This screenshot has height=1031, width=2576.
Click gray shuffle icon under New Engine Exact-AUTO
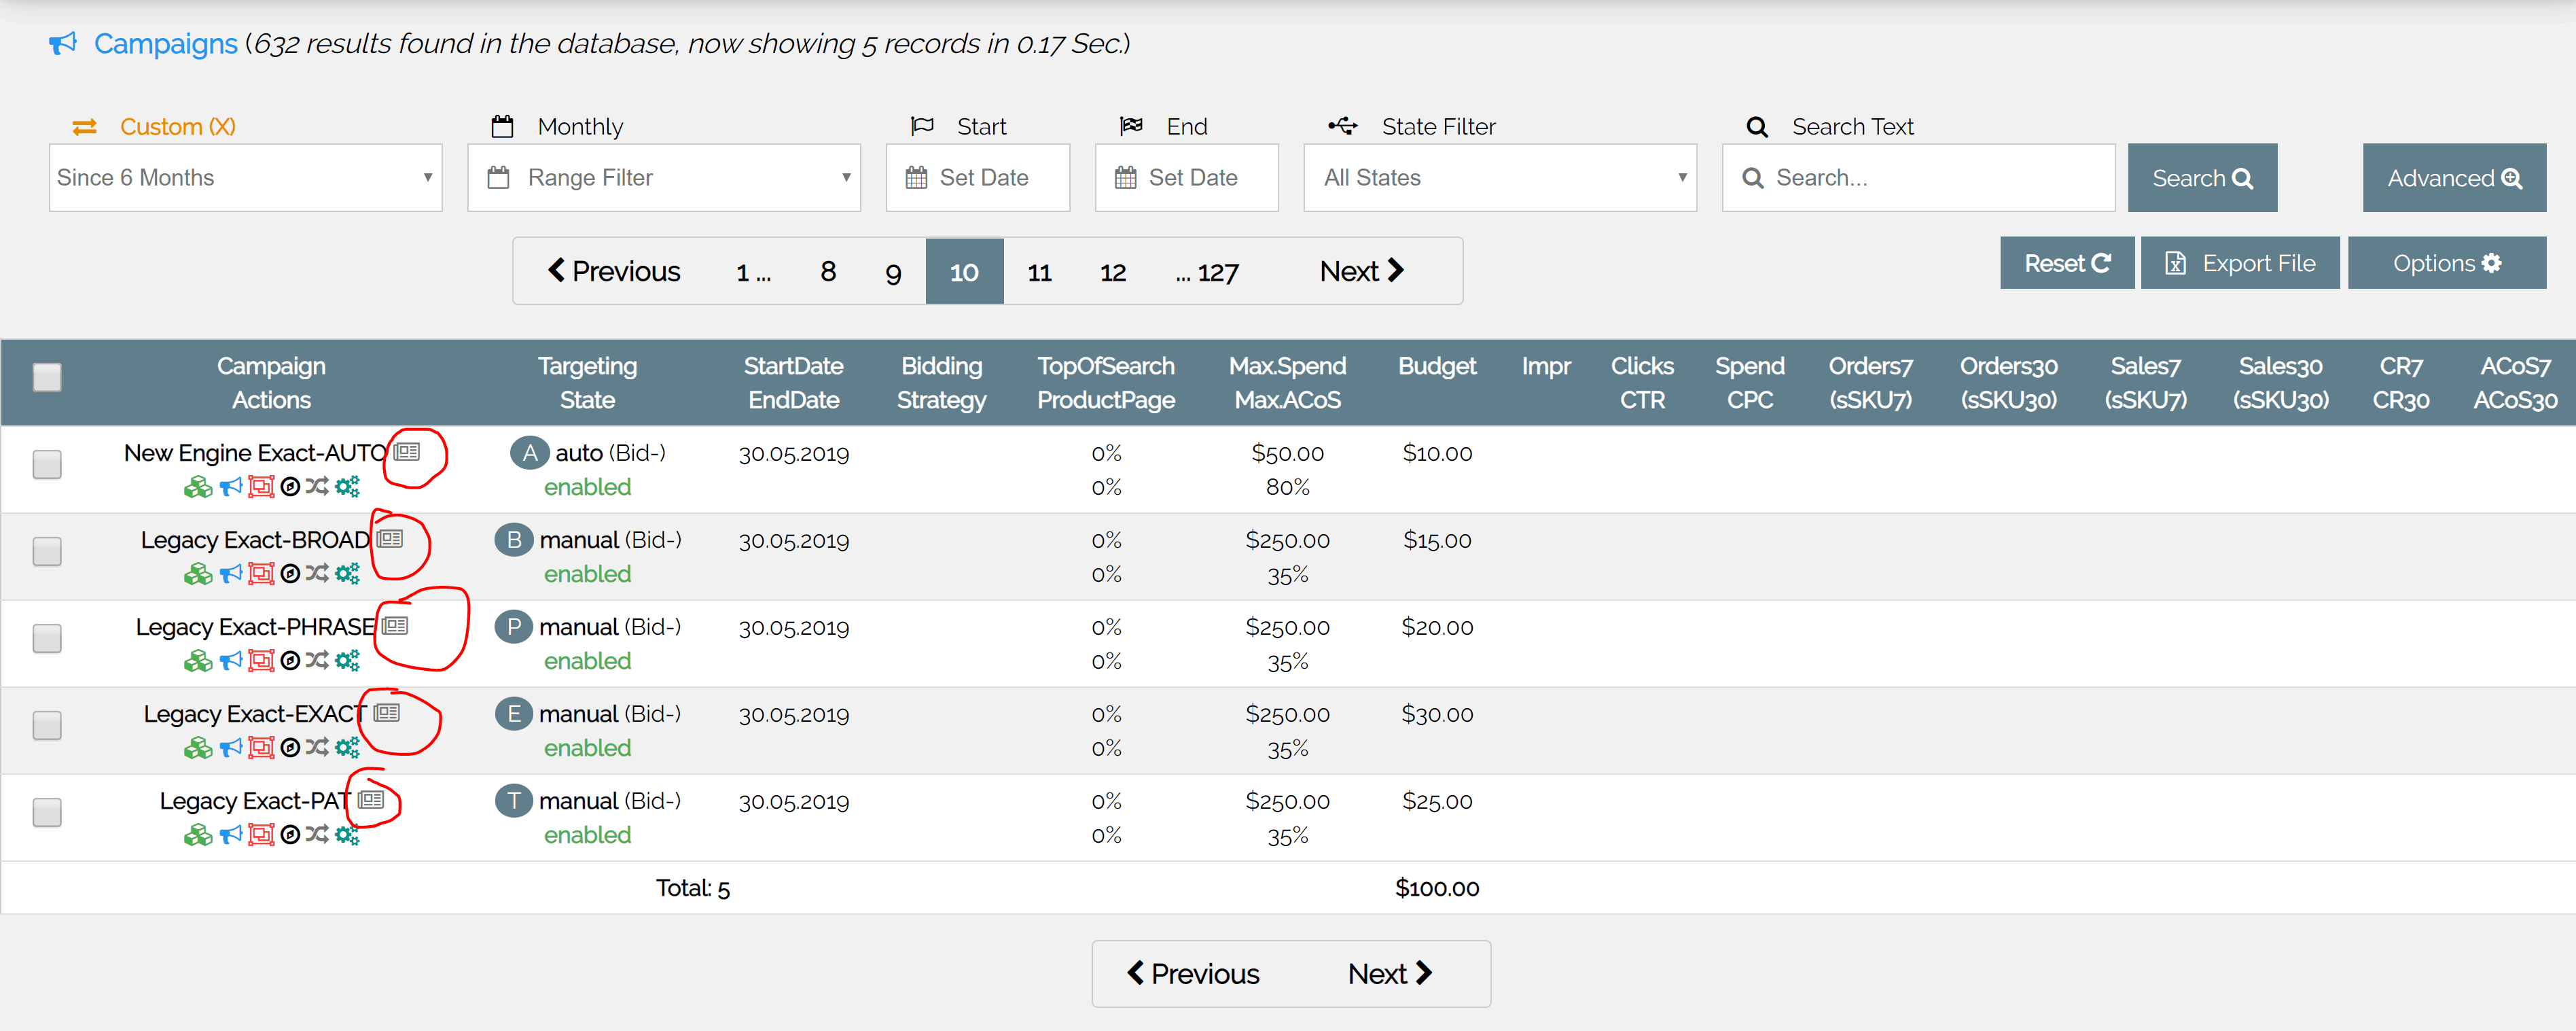(317, 487)
